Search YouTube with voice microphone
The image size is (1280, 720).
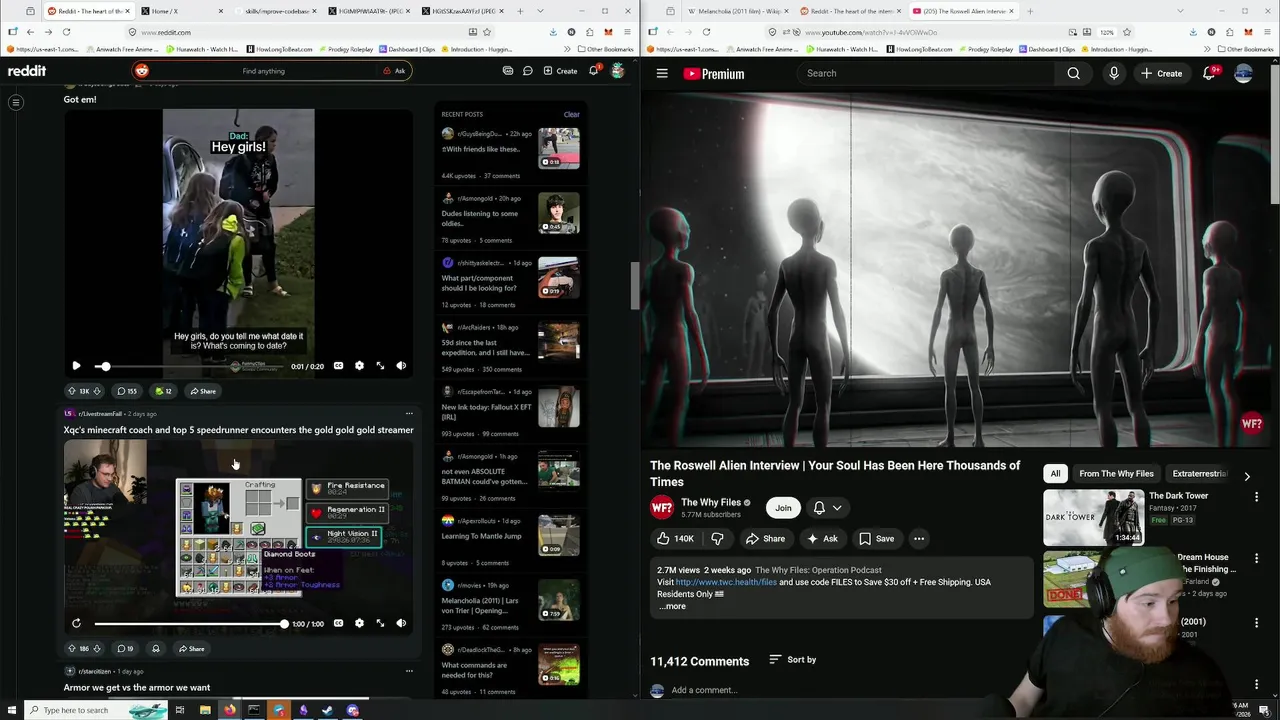1114,73
